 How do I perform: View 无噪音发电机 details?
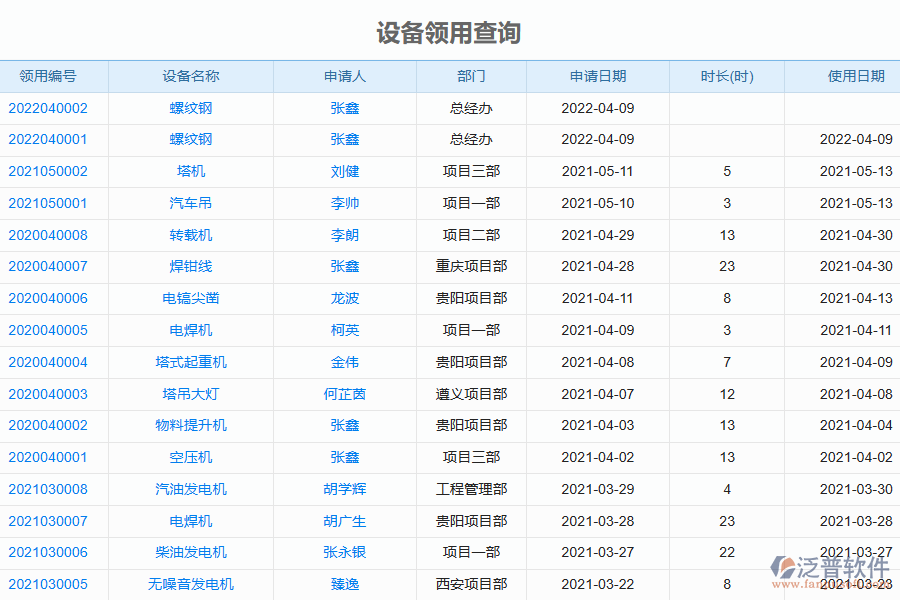(193, 584)
